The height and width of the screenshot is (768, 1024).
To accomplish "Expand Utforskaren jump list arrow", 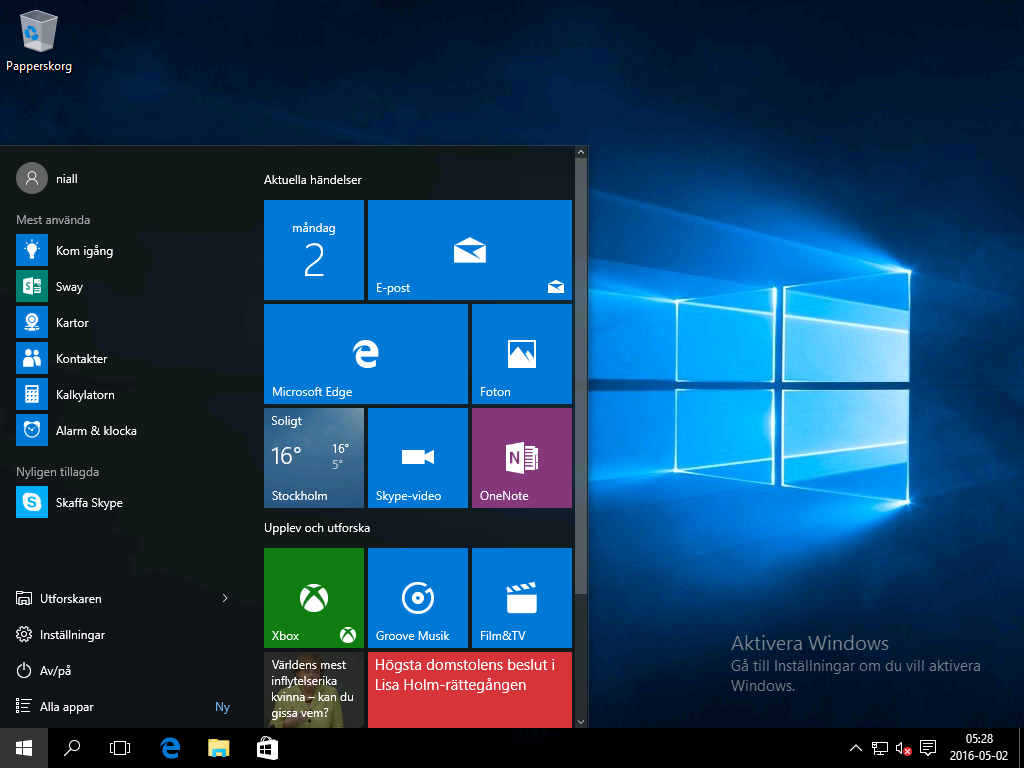I will [225, 598].
